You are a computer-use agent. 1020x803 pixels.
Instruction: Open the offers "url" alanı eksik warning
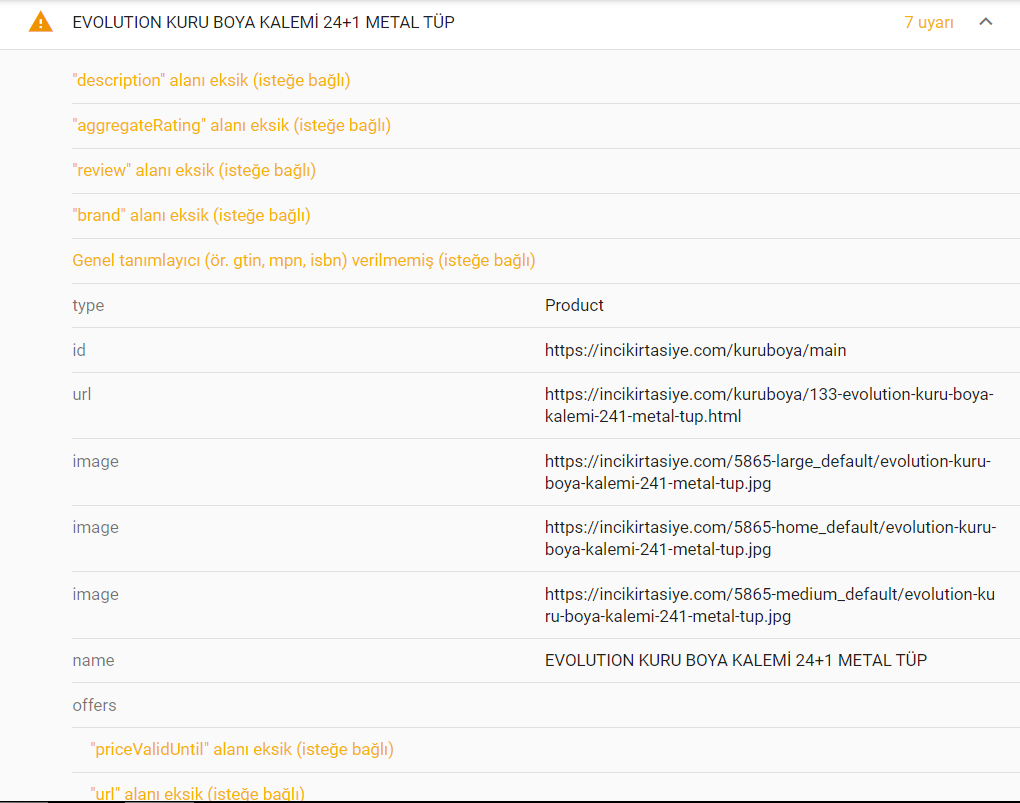click(x=198, y=793)
